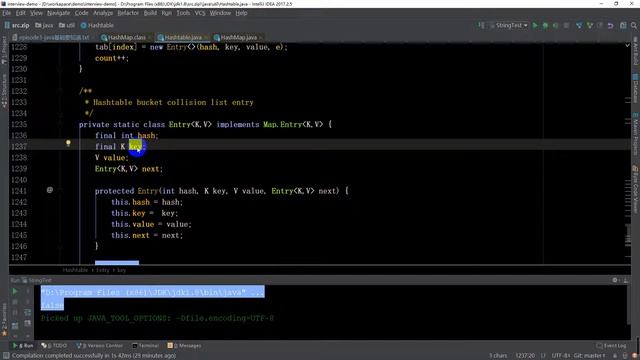This screenshot has height=360, width=640.
Task: Run with coverage icon in toolbar
Action: pyautogui.click(x=556, y=25)
